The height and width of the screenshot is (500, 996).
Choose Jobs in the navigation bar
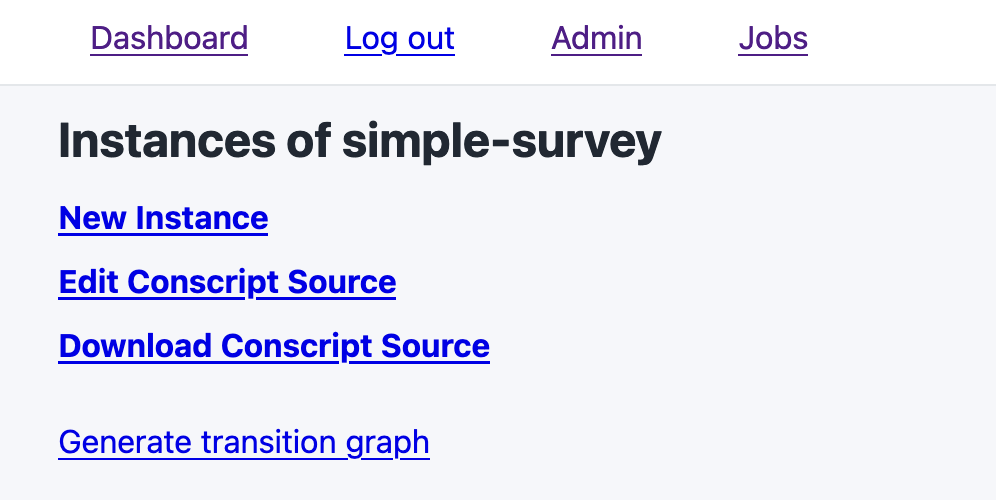(x=773, y=39)
